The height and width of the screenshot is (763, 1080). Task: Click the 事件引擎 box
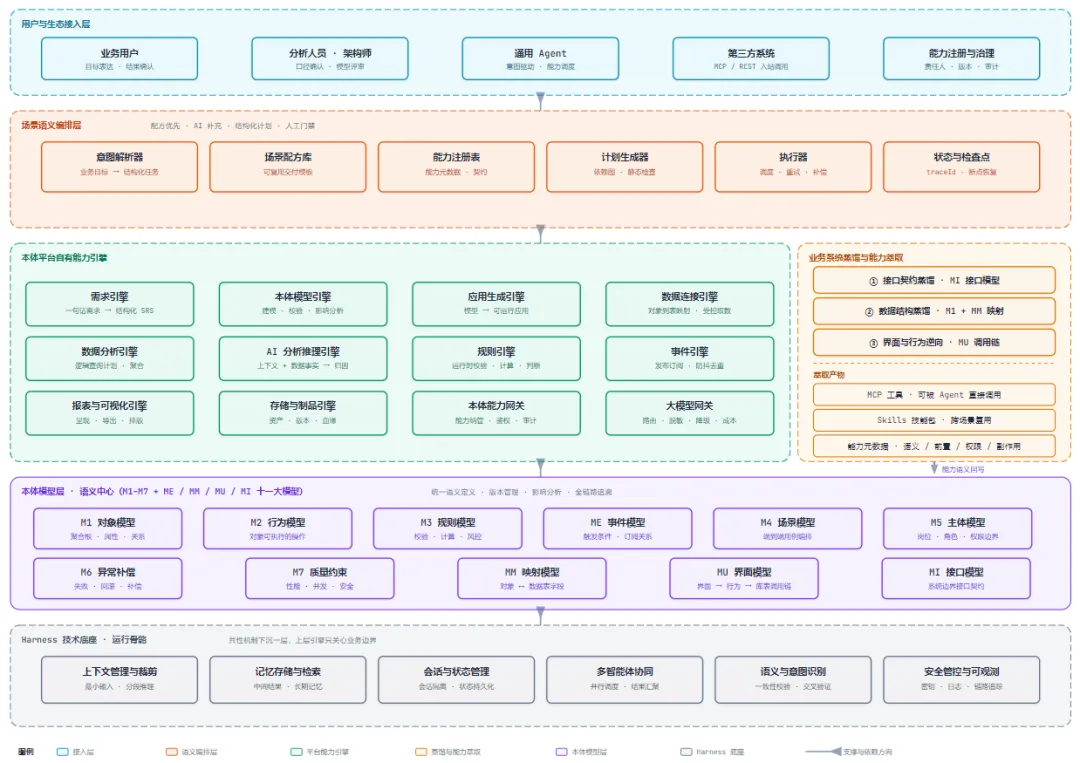[689, 358]
